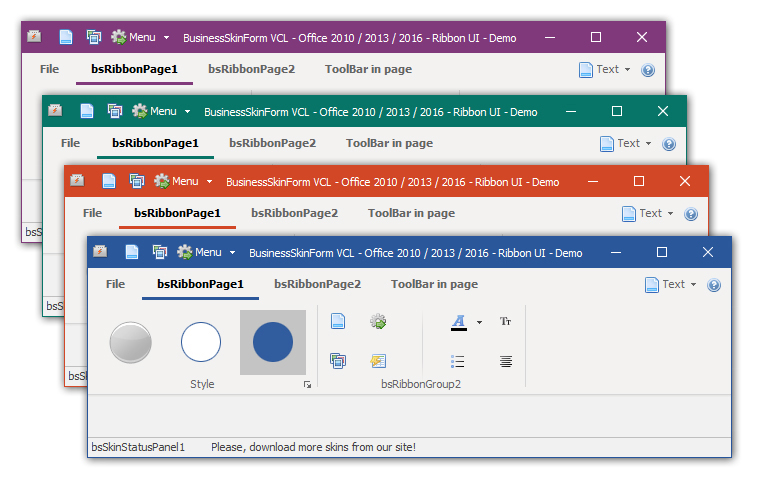Expand the Menu dropdown arrow in the green window
760x482 pixels.
pyautogui.click(x=188, y=112)
